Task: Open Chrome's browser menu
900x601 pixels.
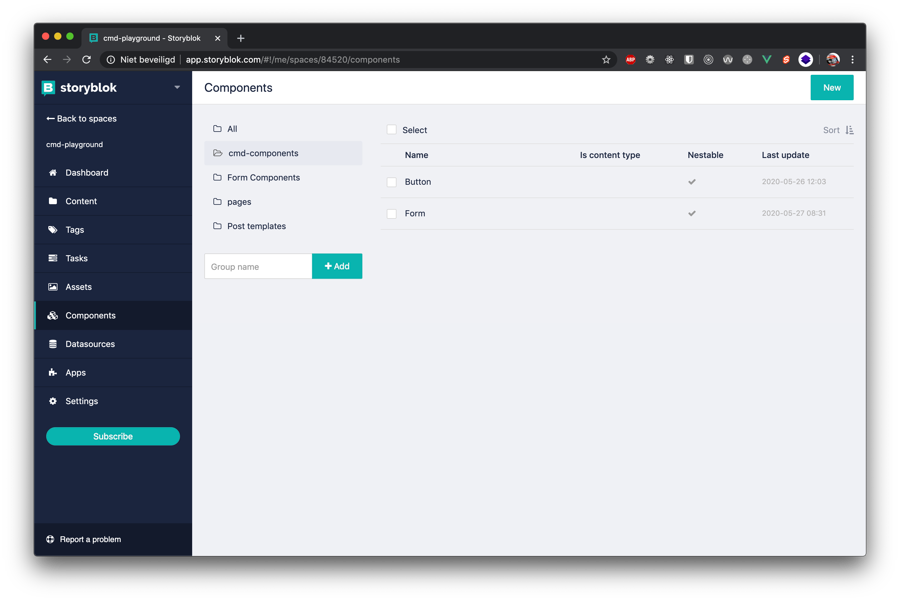Action: [x=853, y=59]
